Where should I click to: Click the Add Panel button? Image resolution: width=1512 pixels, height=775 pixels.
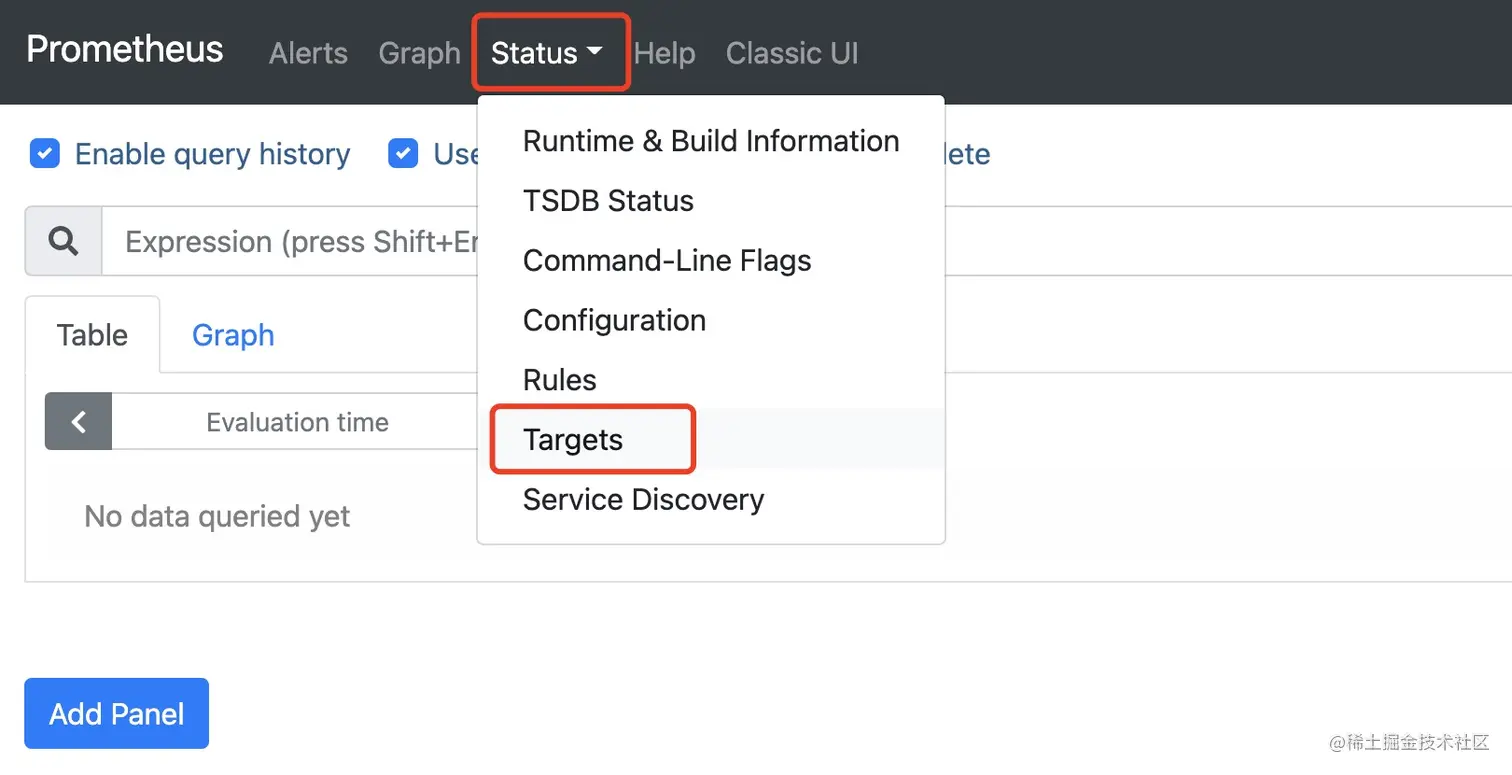[116, 713]
